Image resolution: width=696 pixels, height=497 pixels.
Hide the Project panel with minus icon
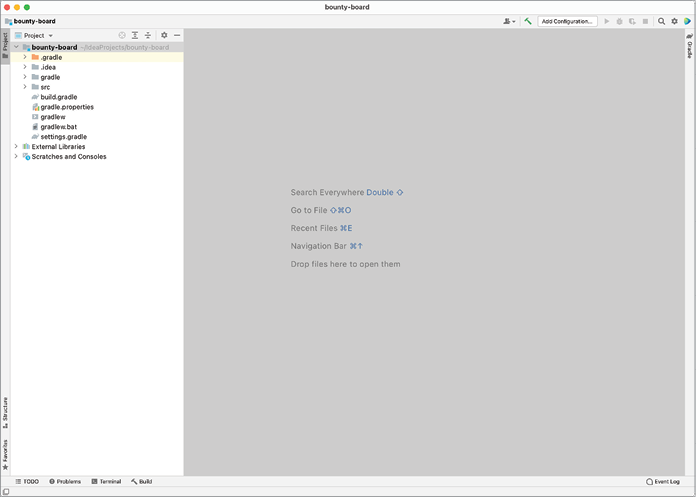point(177,35)
